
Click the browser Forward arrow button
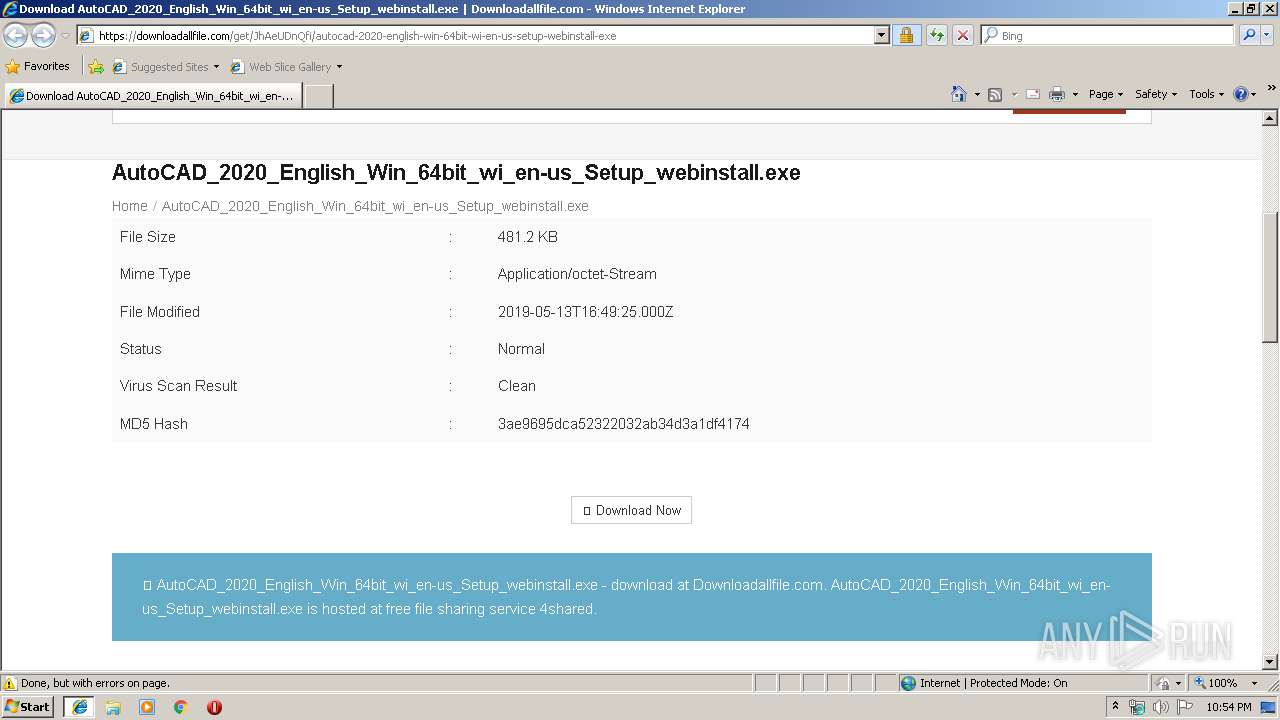[43, 36]
